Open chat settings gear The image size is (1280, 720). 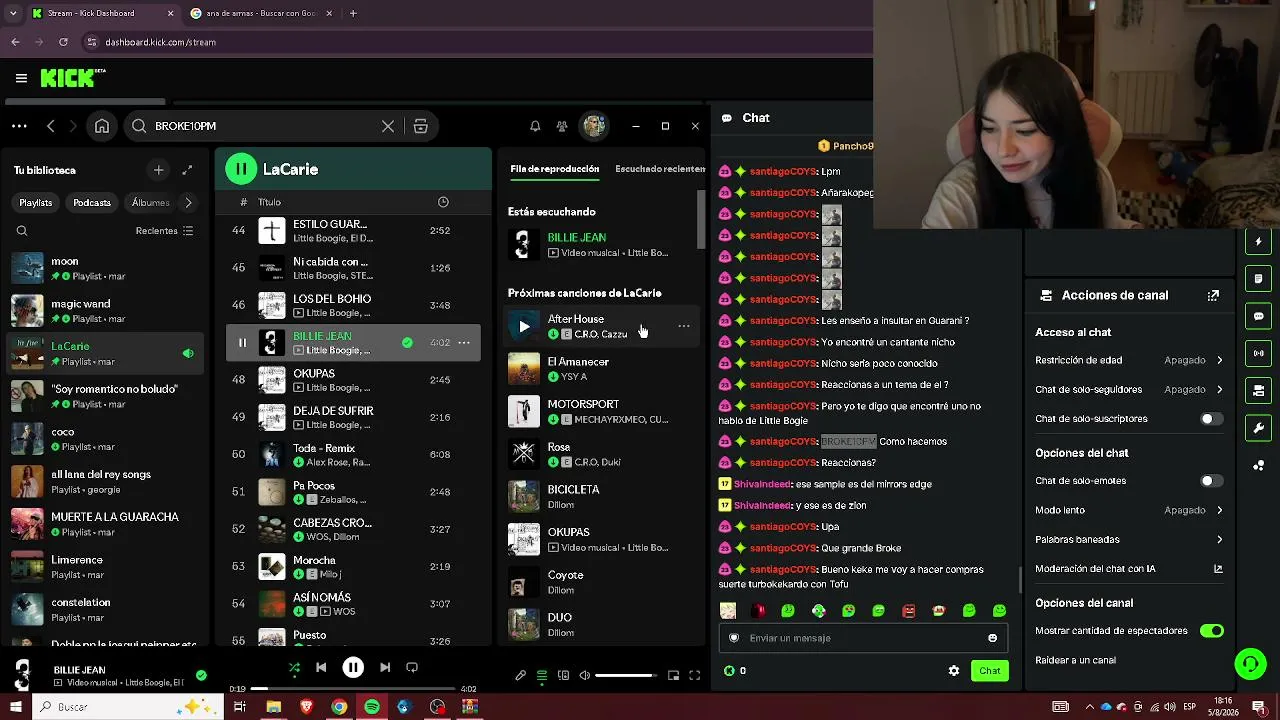(x=954, y=671)
